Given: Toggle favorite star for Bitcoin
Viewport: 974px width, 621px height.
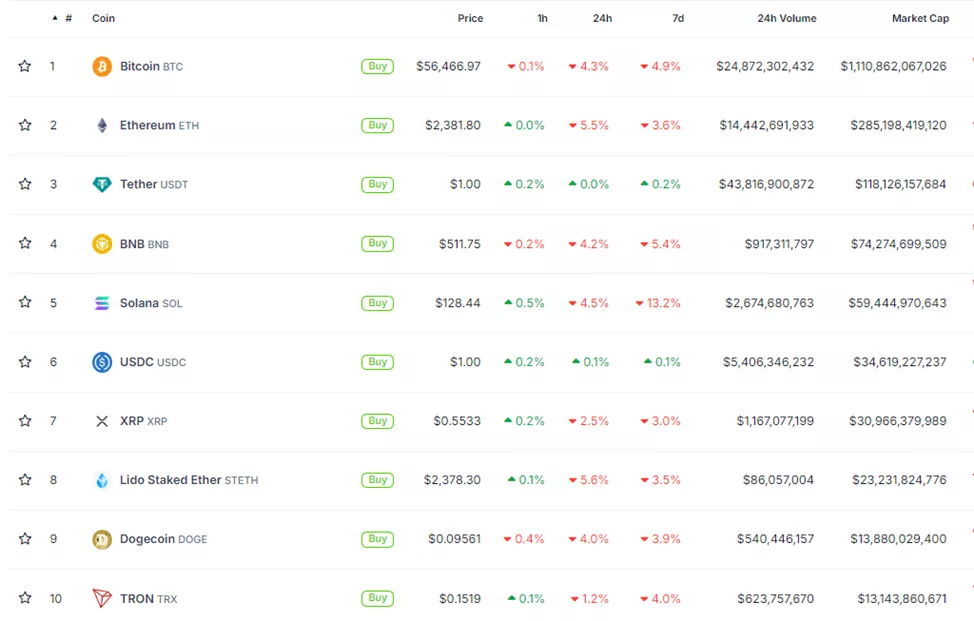Looking at the screenshot, I should click(25, 66).
